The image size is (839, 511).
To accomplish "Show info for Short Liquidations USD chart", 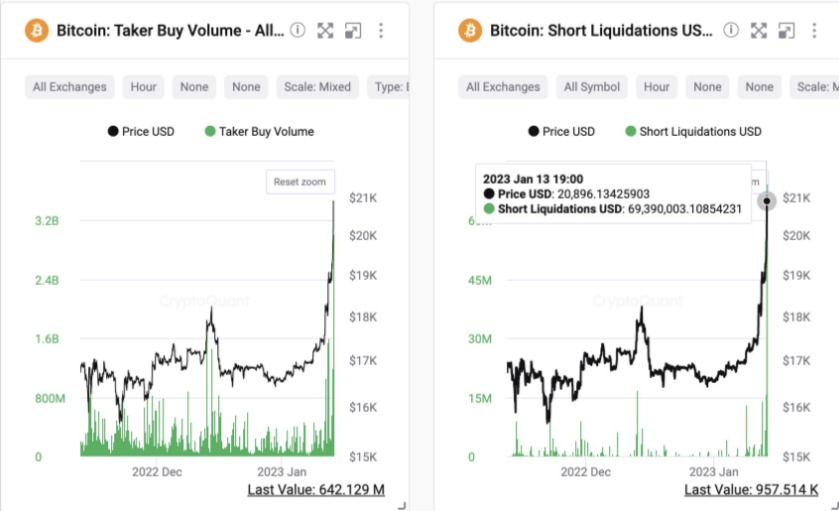I will pos(731,31).
